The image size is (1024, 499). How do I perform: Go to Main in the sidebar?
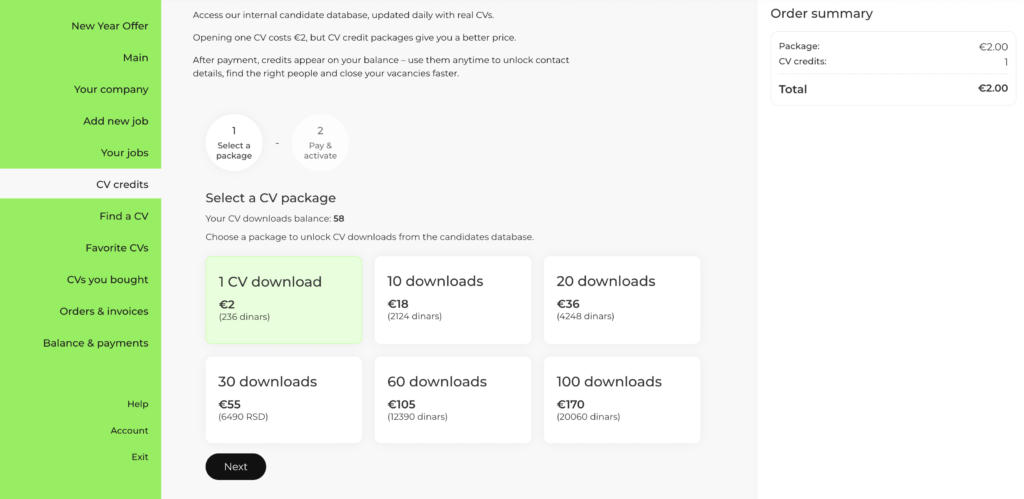135,58
